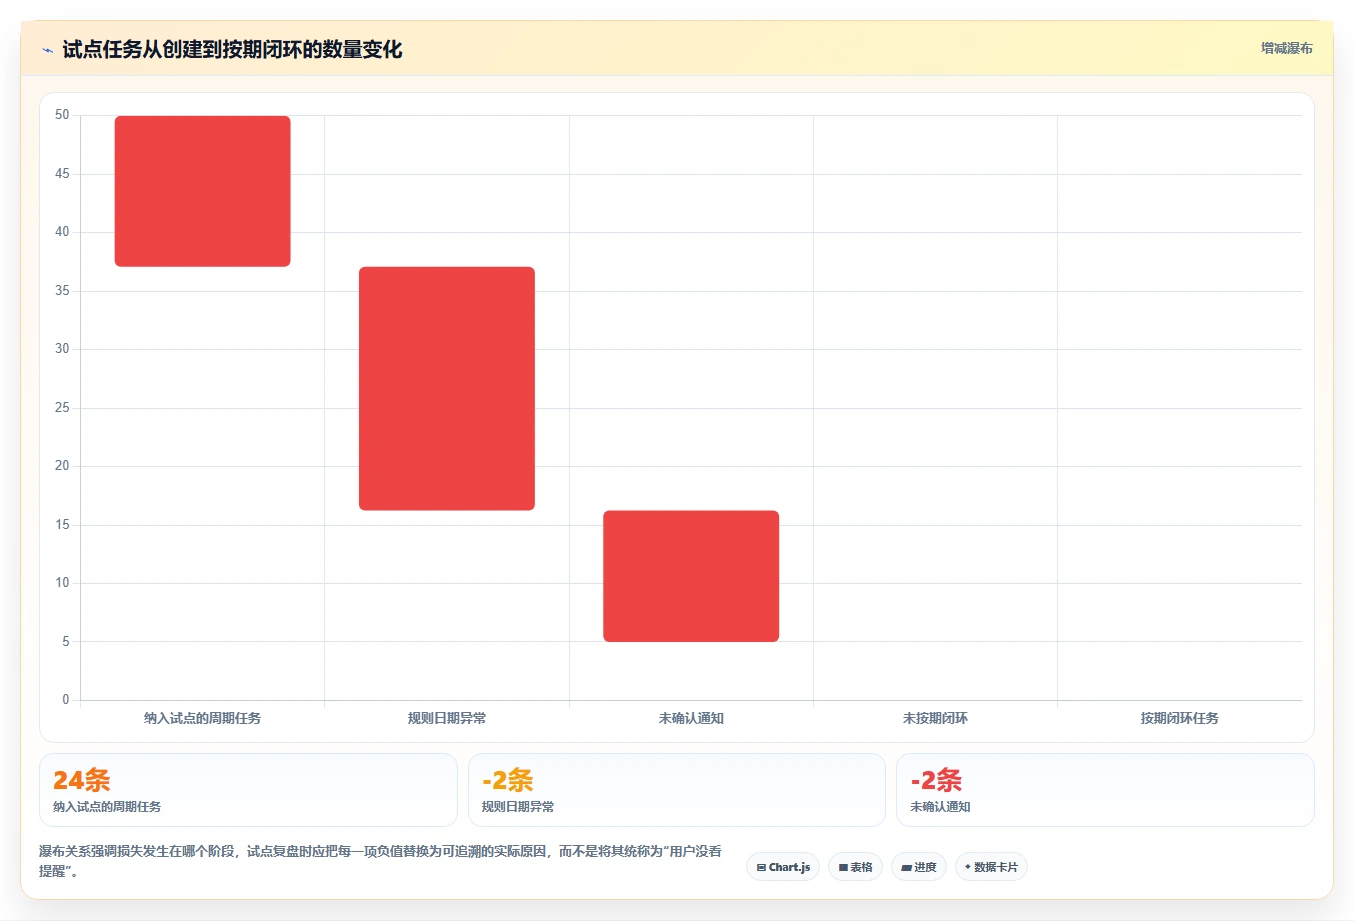Click the x-axis label 按期闭环任务
The height and width of the screenshot is (921, 1354).
pyautogui.click(x=1180, y=718)
